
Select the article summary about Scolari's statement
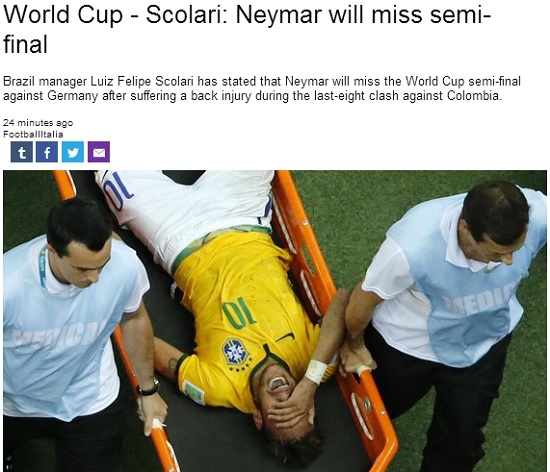pos(262,88)
